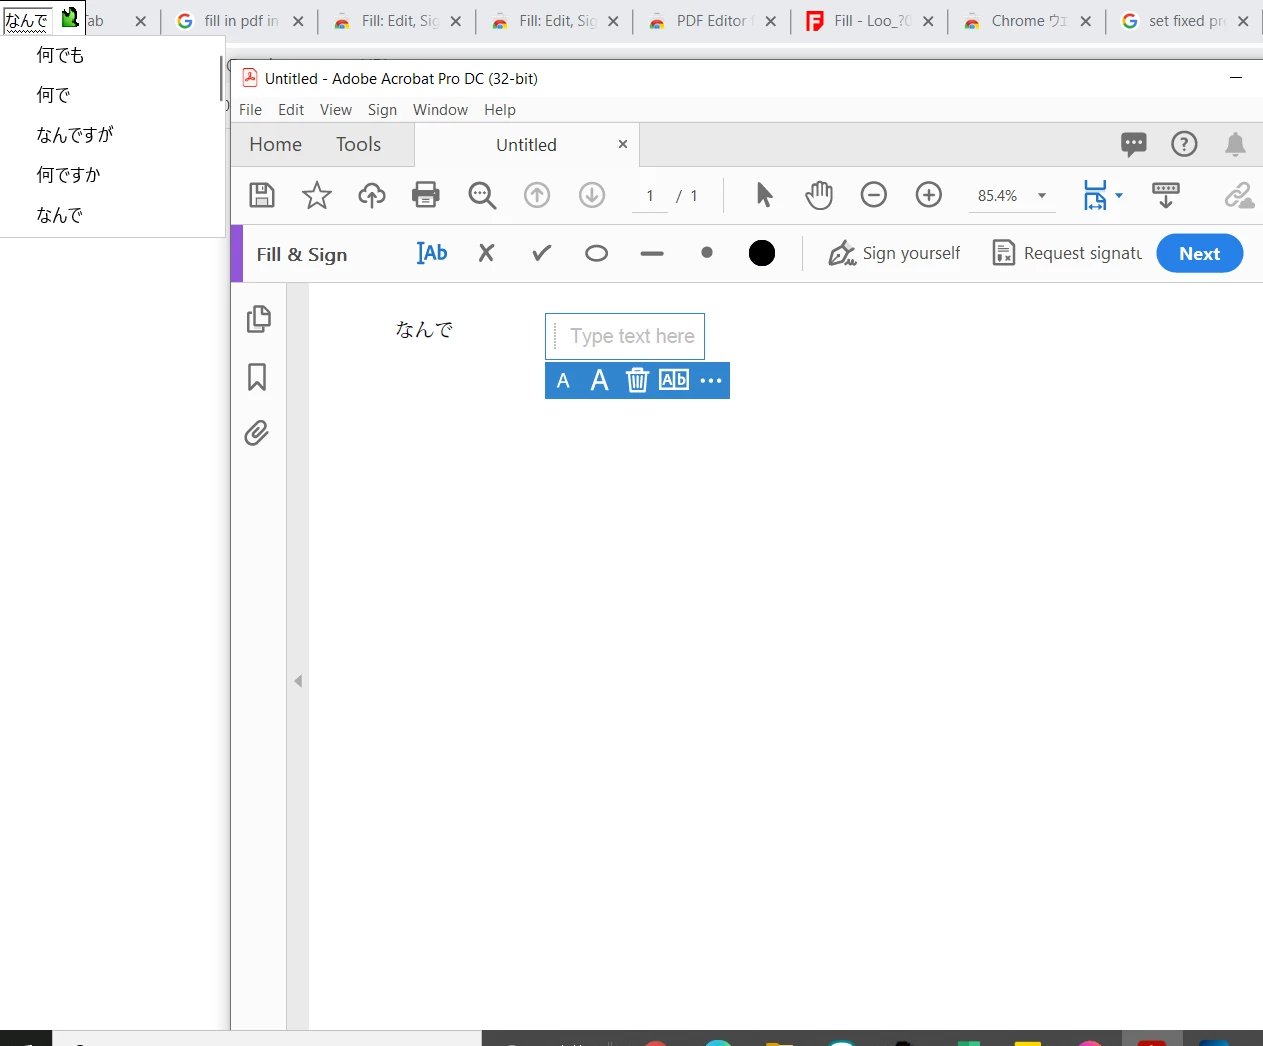Image resolution: width=1263 pixels, height=1046 pixels.
Task: Click the 'Type text here' field
Action: click(x=625, y=336)
